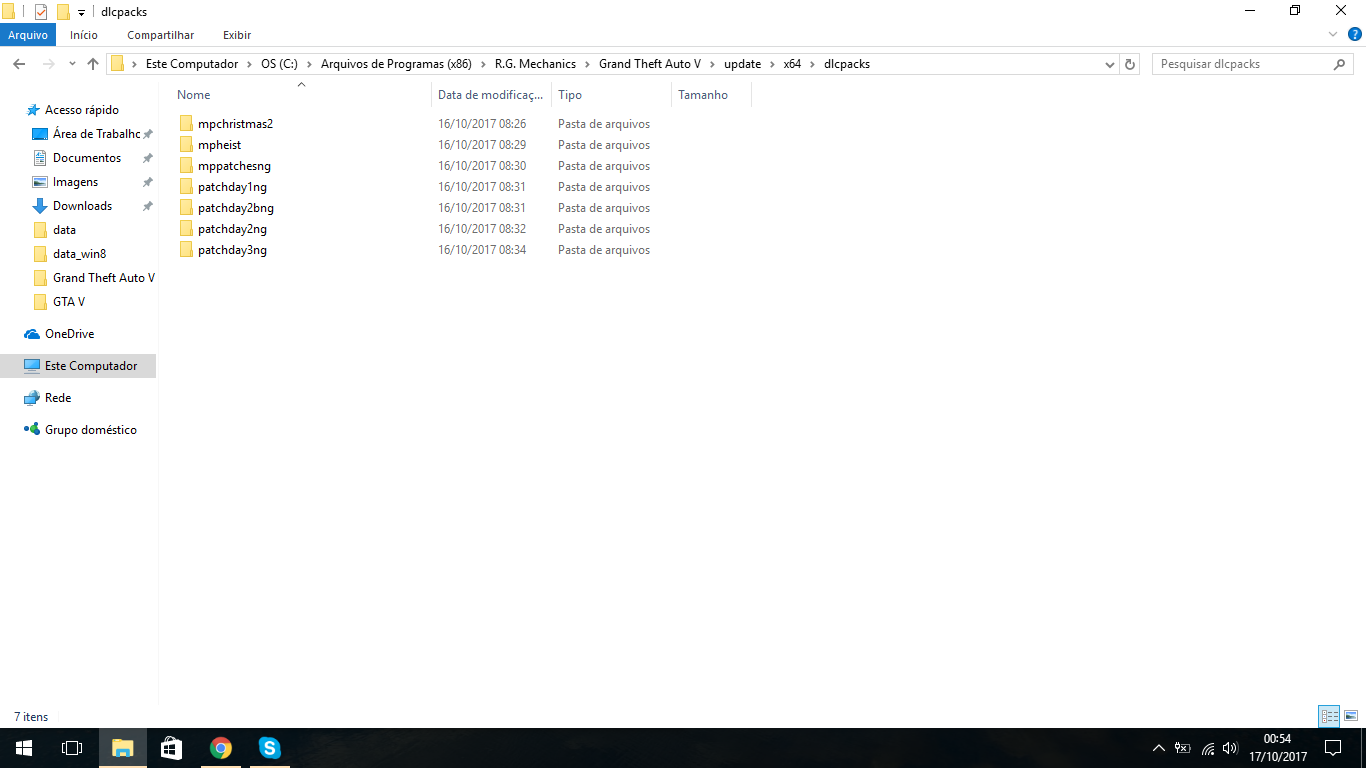Click the pin icon next to 'Imagens'
Screen dimensions: 1366x768
pyautogui.click(x=147, y=182)
